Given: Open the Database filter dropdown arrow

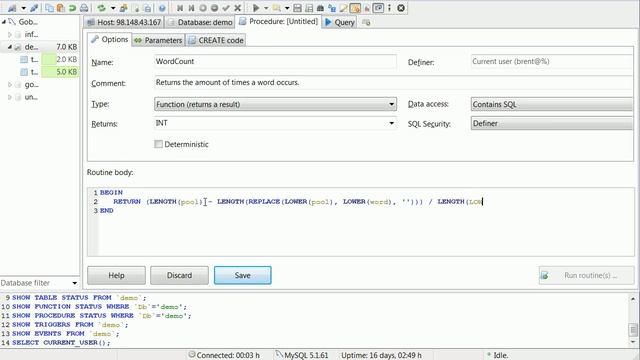Looking at the screenshot, I should coord(74,283).
